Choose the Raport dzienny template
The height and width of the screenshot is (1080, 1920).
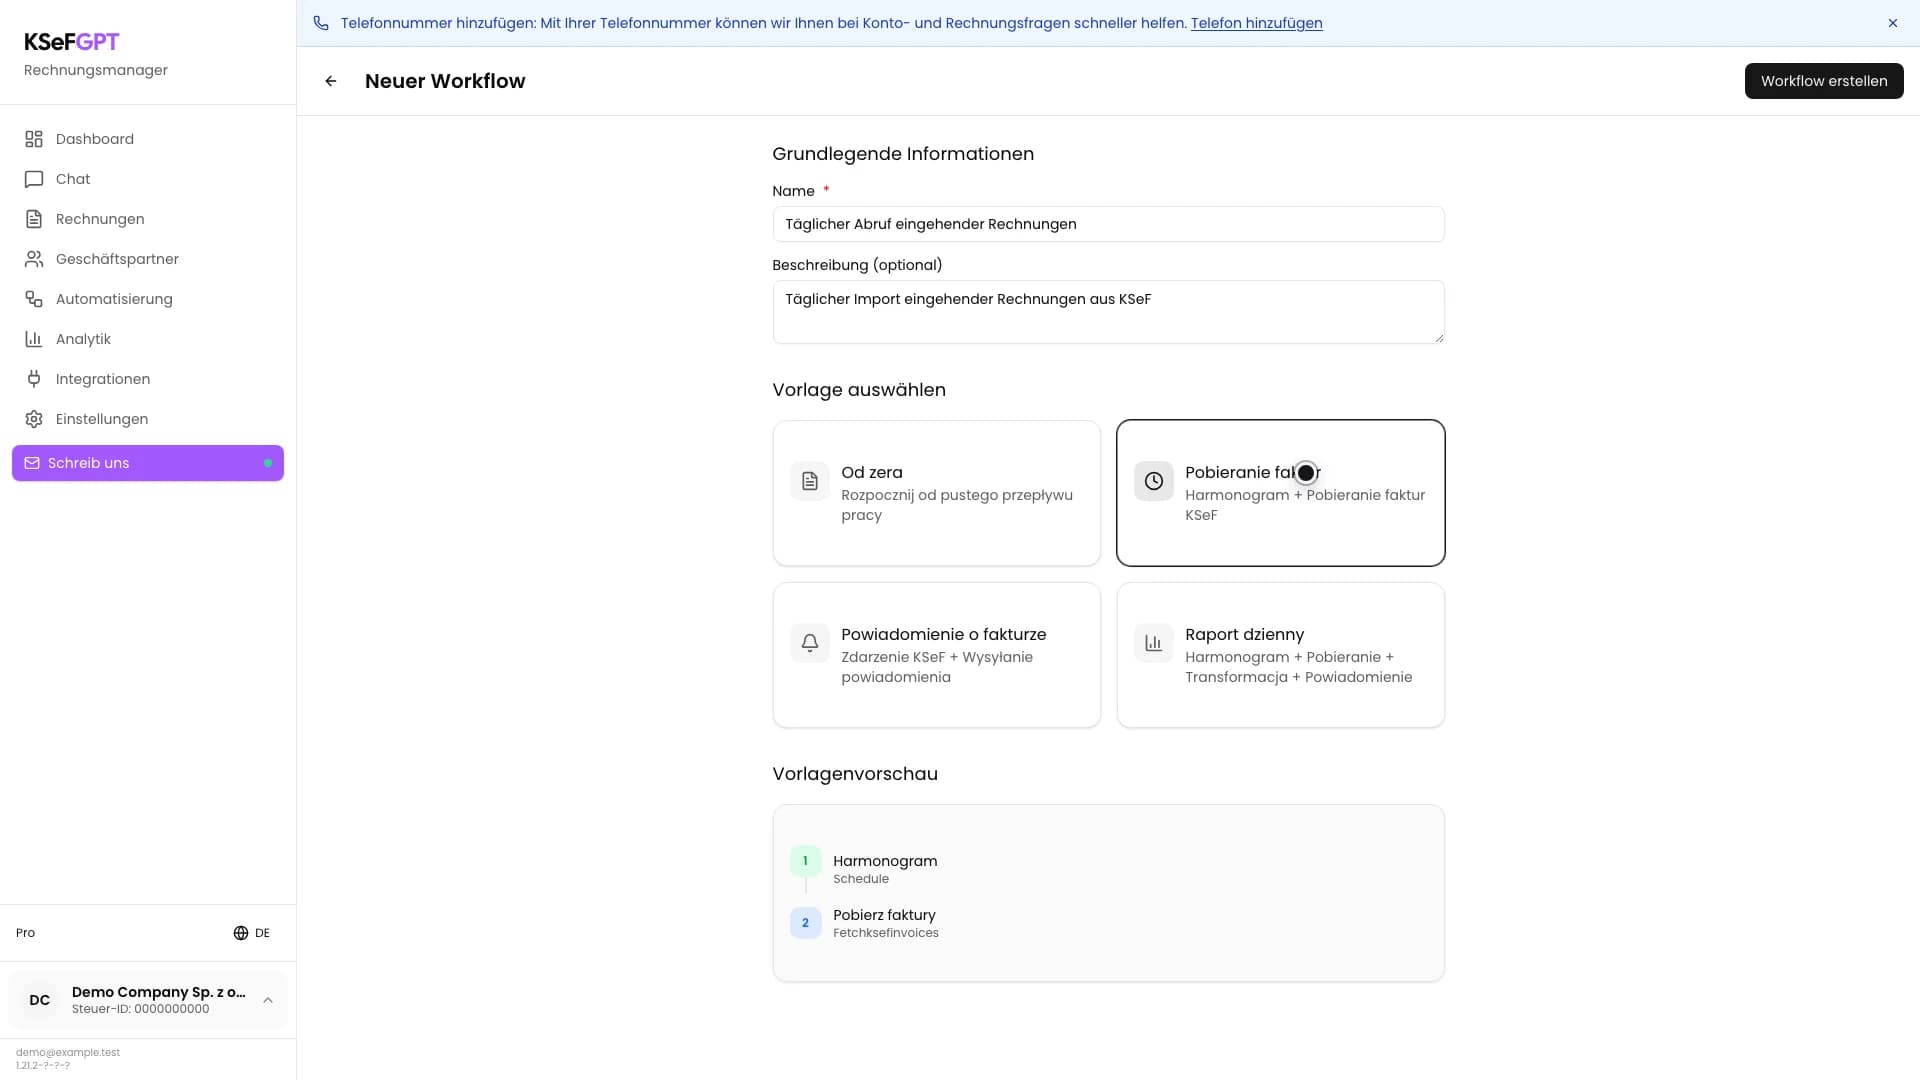tap(1280, 655)
